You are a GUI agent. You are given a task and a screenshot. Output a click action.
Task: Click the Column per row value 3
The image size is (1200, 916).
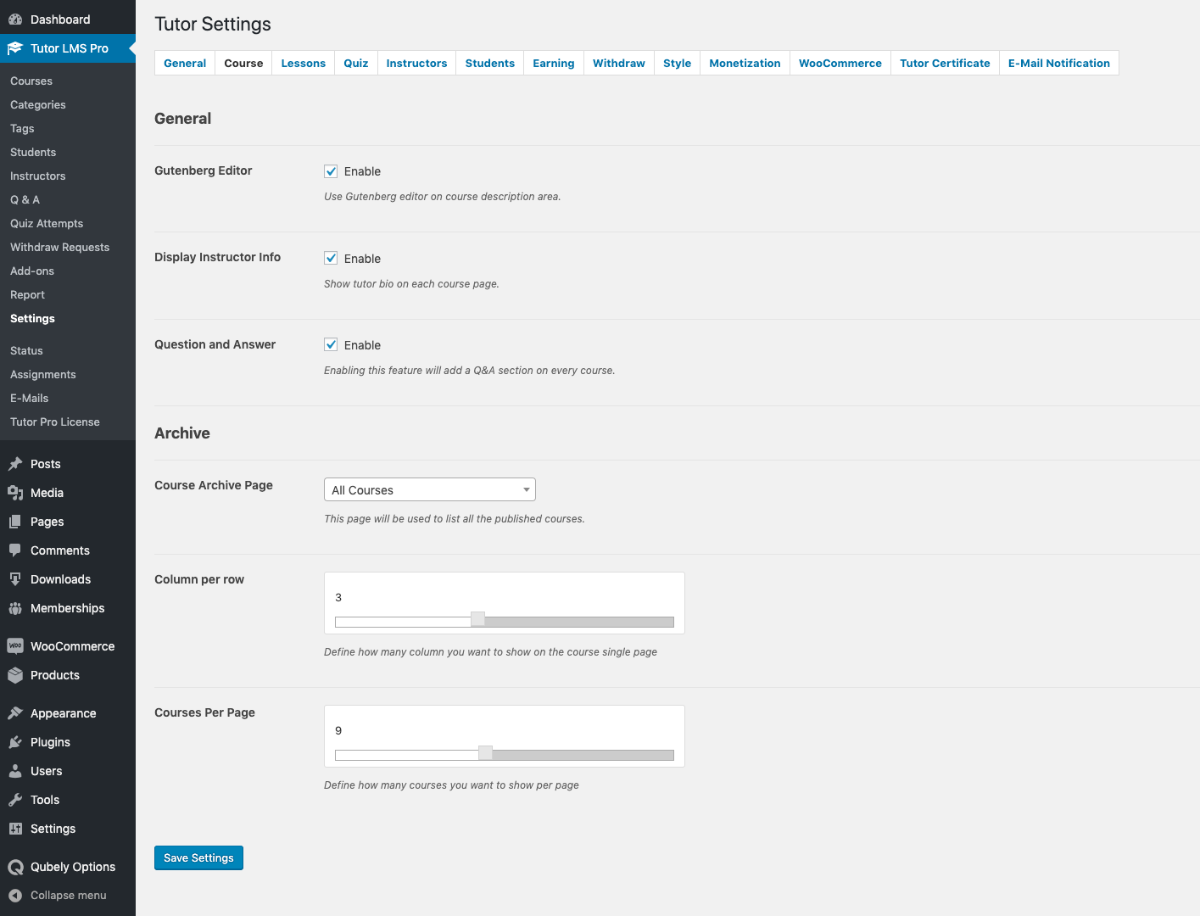pyautogui.click(x=338, y=598)
